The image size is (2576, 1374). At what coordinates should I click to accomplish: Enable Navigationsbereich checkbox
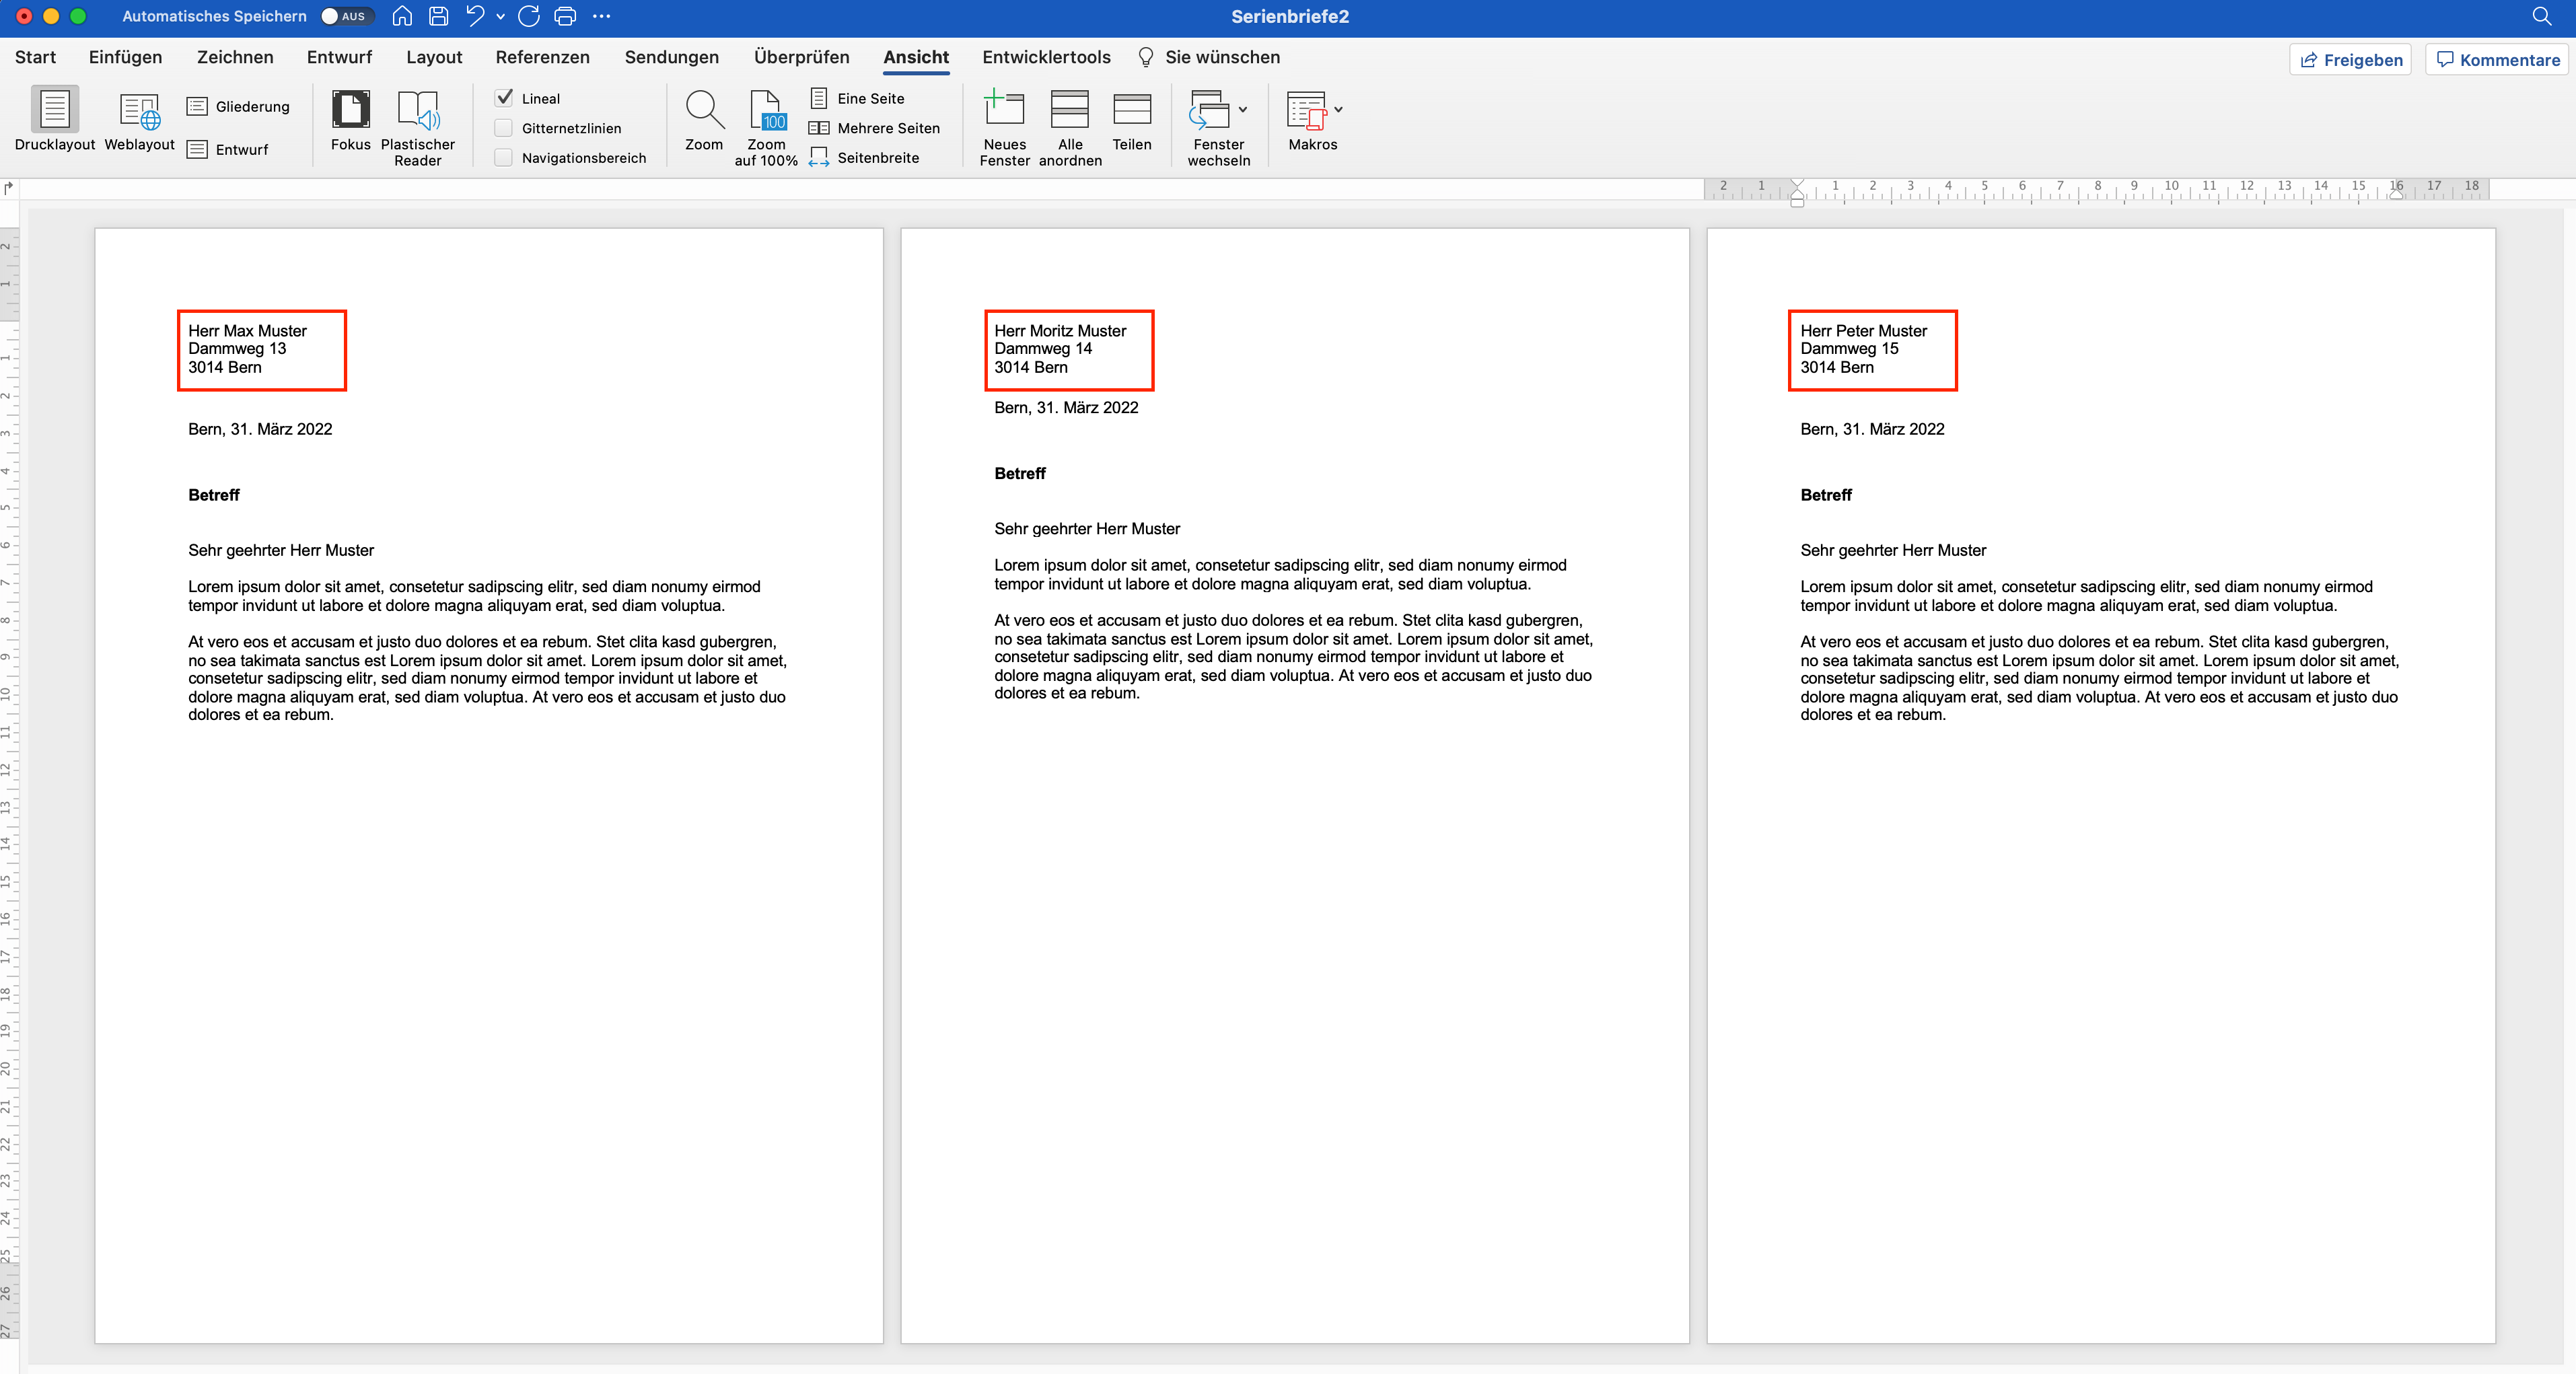pos(505,158)
